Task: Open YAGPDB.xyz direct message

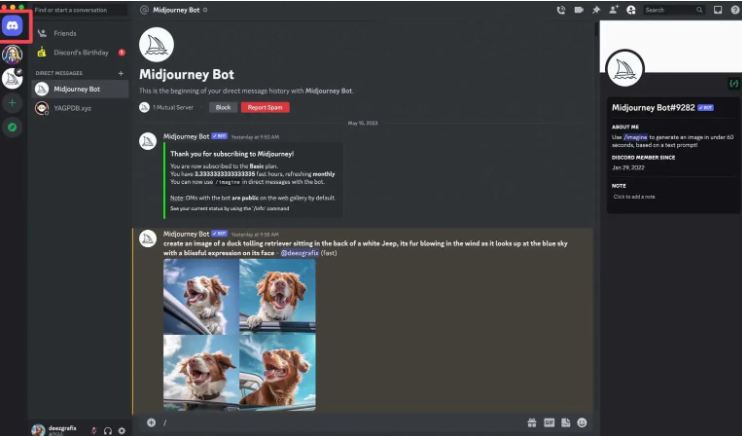Action: point(72,108)
